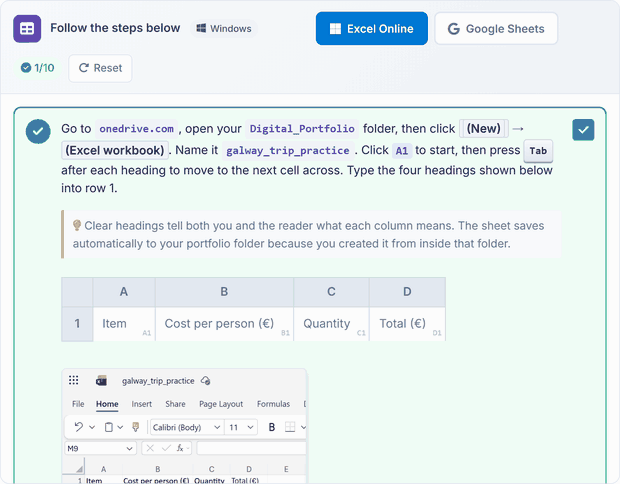
Task: Expand the Borders dropdown arrow
Action: (303, 427)
